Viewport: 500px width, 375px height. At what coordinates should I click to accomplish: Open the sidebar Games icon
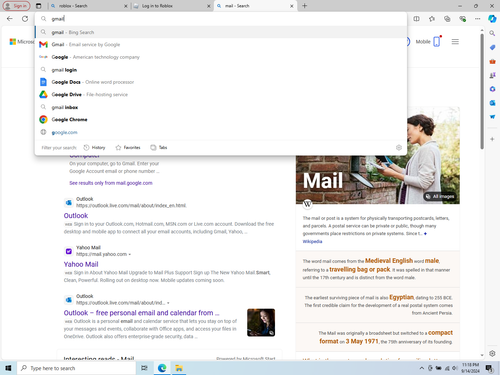pyautogui.click(x=492, y=75)
